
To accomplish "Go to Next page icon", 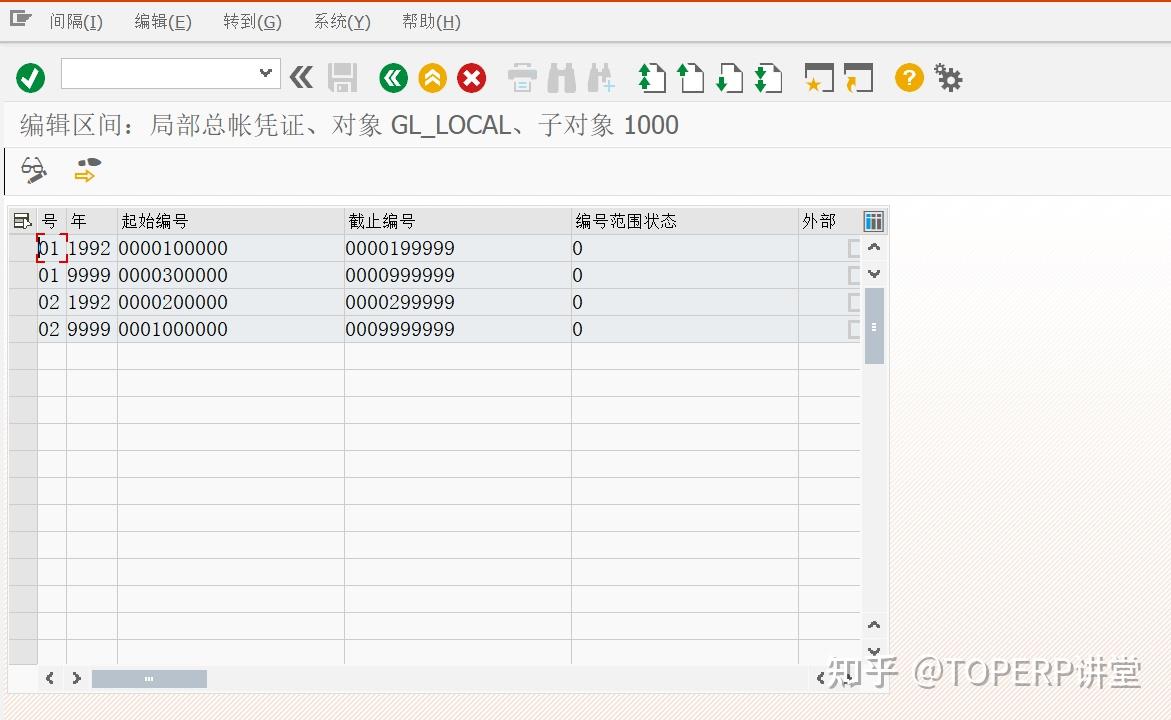I will 730,78.
